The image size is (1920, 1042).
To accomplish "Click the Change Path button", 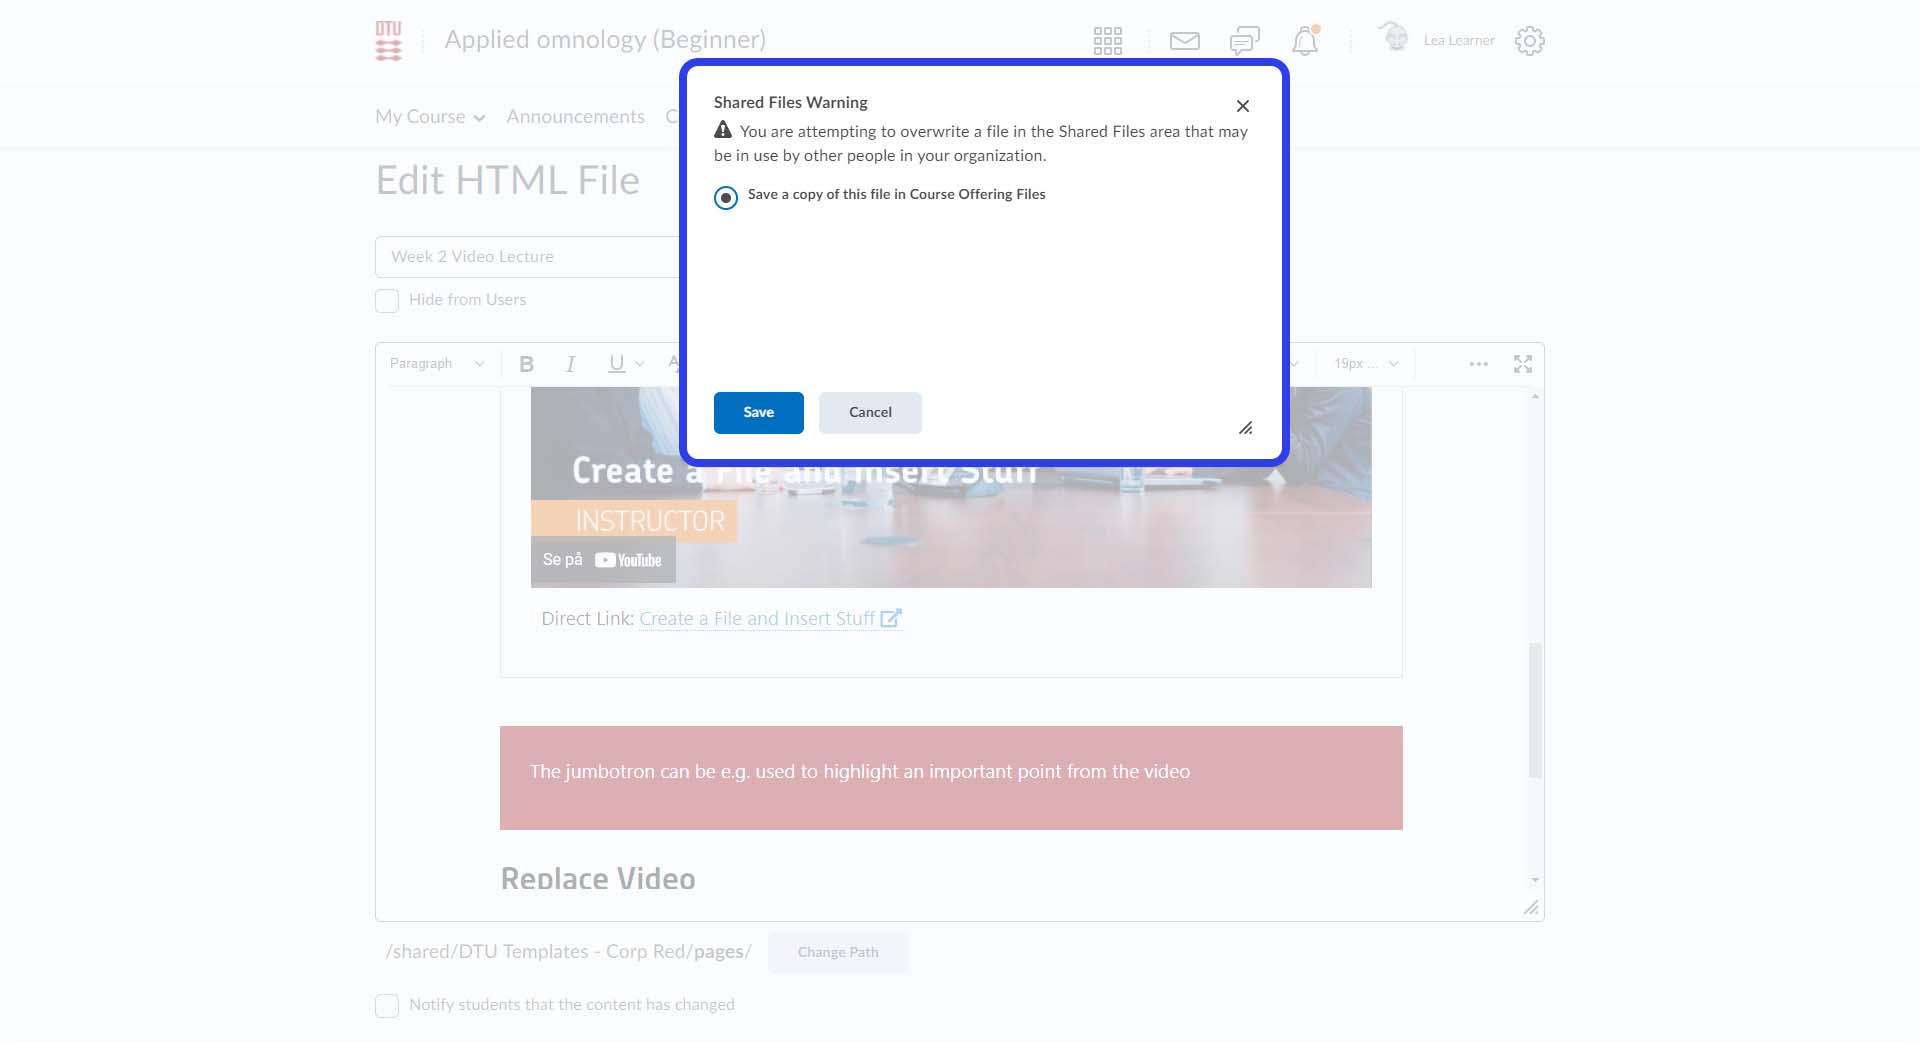I will click(x=838, y=952).
